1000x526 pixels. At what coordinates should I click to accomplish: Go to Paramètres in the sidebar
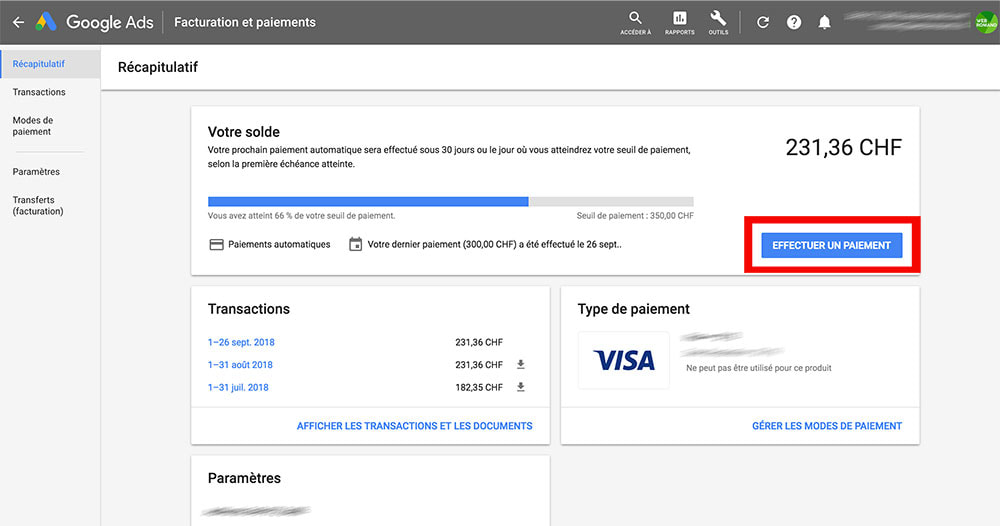[36, 172]
